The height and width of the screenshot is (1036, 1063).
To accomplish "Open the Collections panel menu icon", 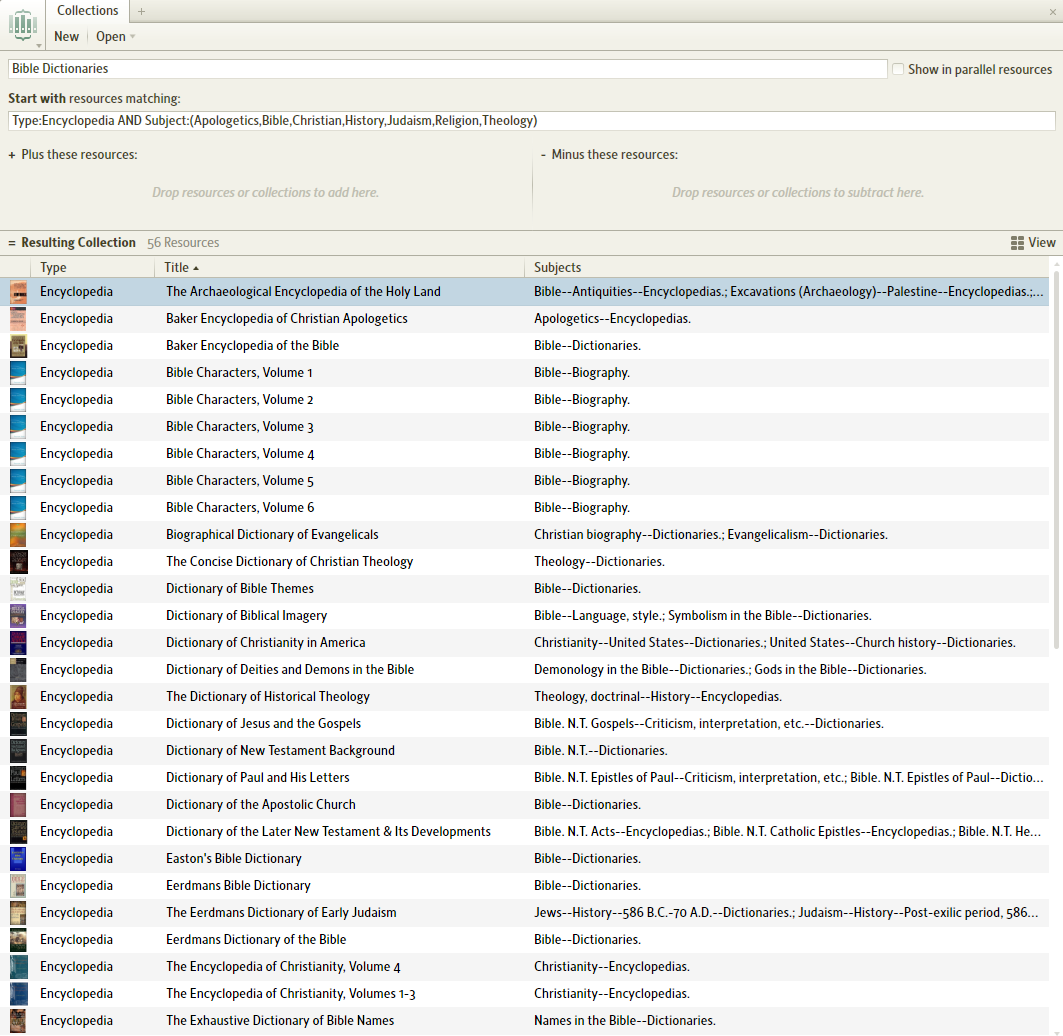I will 23,26.
